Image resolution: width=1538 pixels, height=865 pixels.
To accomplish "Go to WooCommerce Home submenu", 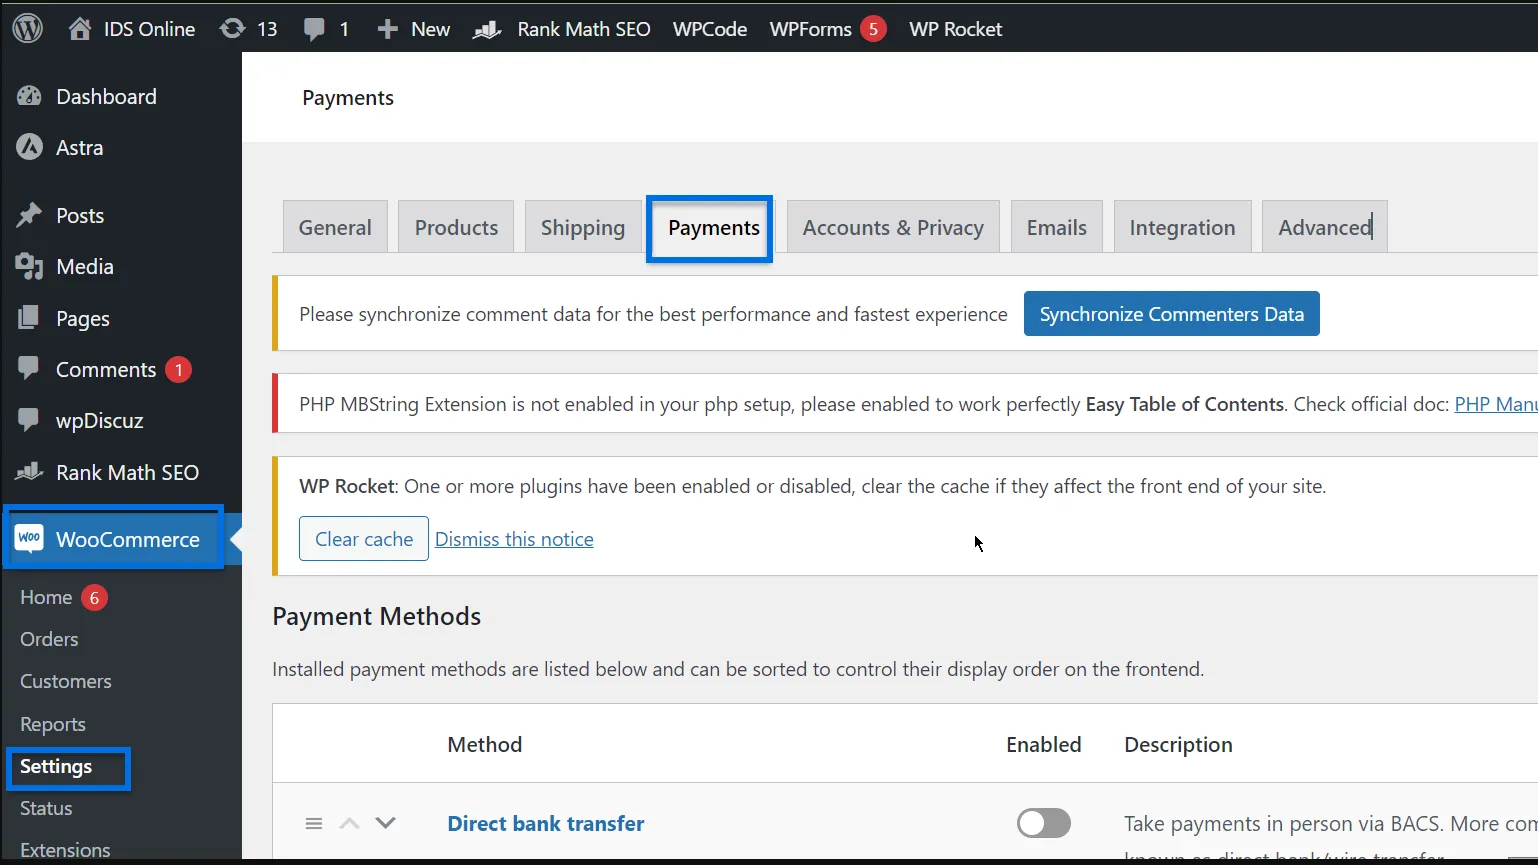I will click(46, 597).
